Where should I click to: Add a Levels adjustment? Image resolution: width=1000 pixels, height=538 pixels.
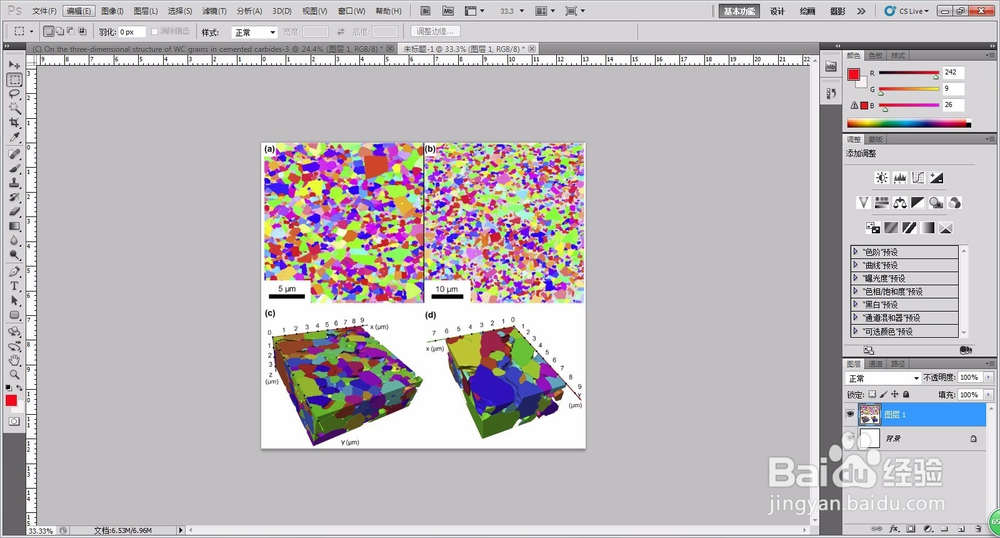click(x=900, y=178)
